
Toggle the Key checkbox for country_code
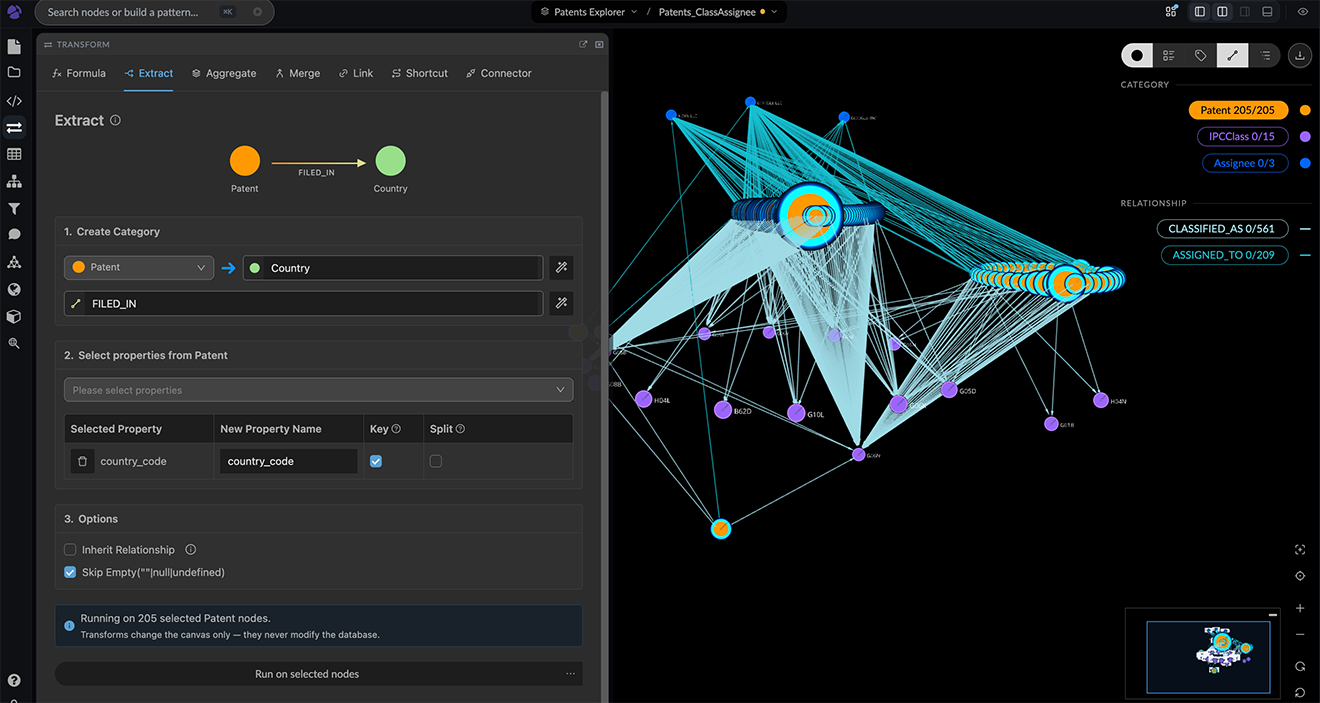(376, 461)
